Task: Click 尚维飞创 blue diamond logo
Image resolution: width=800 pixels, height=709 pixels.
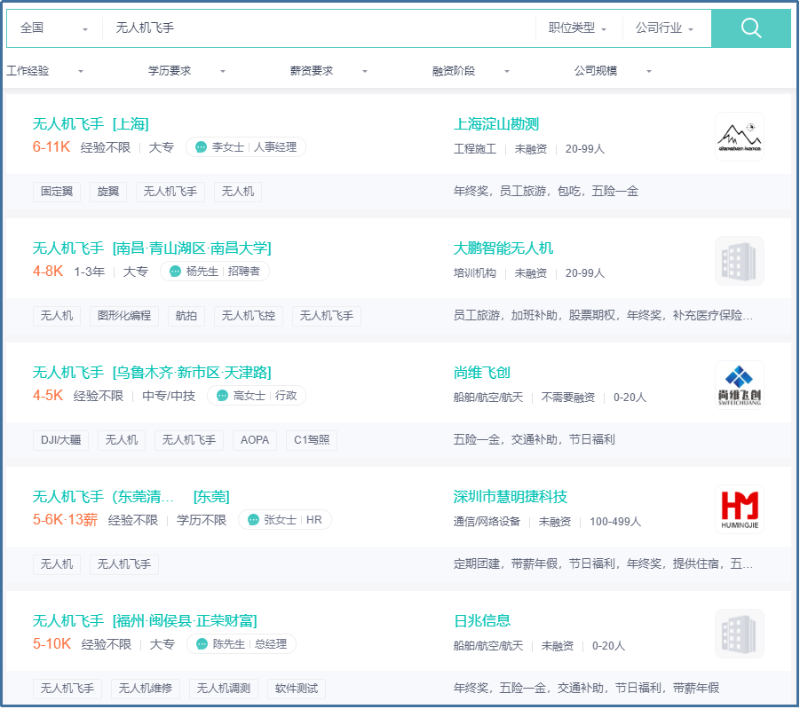Action: 739,385
